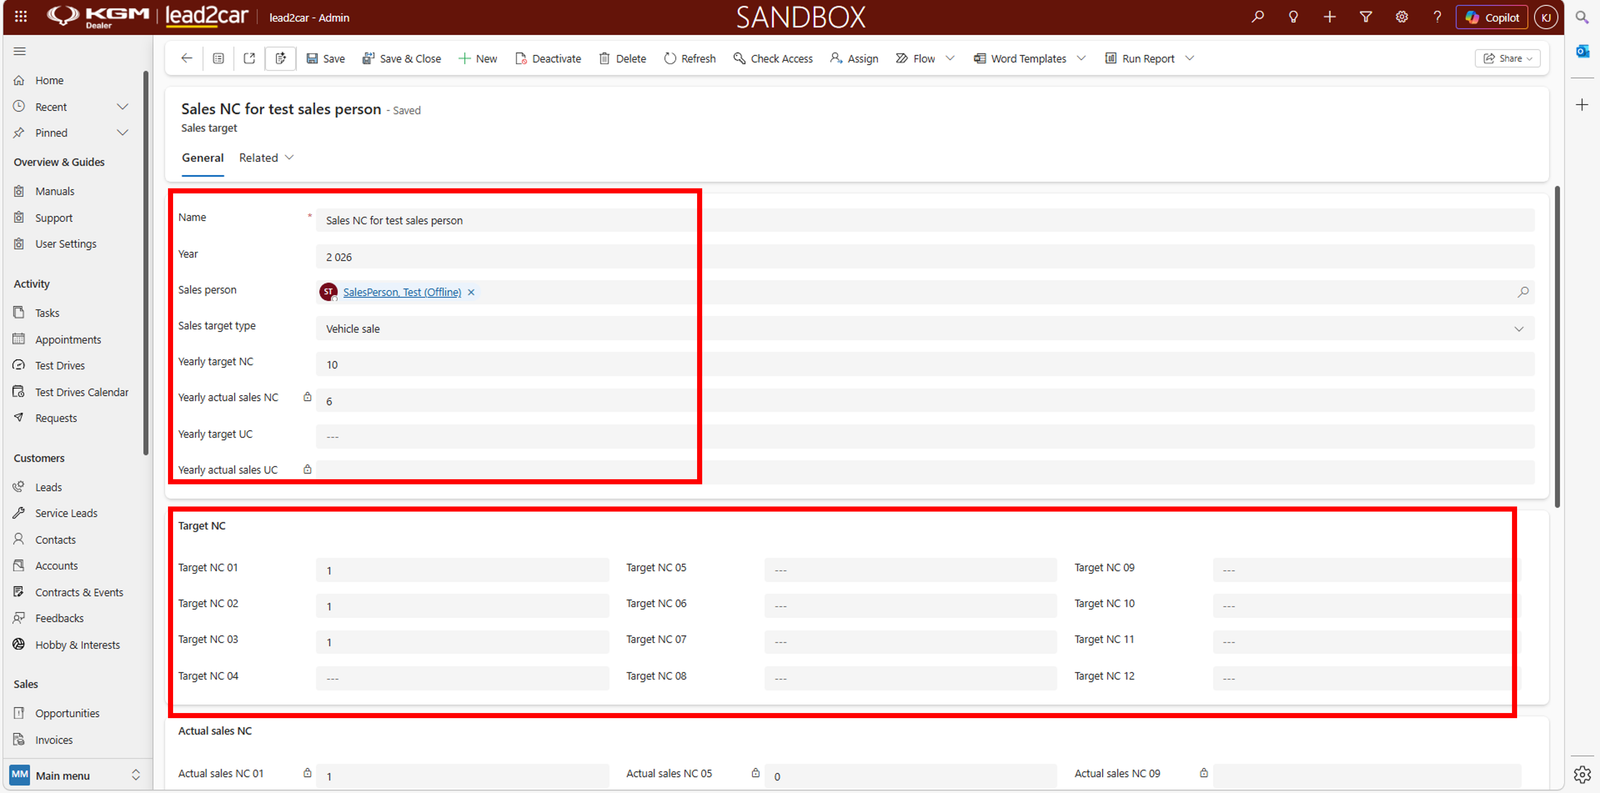Viewport: 1600px width, 793px height.
Task: Open the KJ user account avatar
Action: 1546,17
